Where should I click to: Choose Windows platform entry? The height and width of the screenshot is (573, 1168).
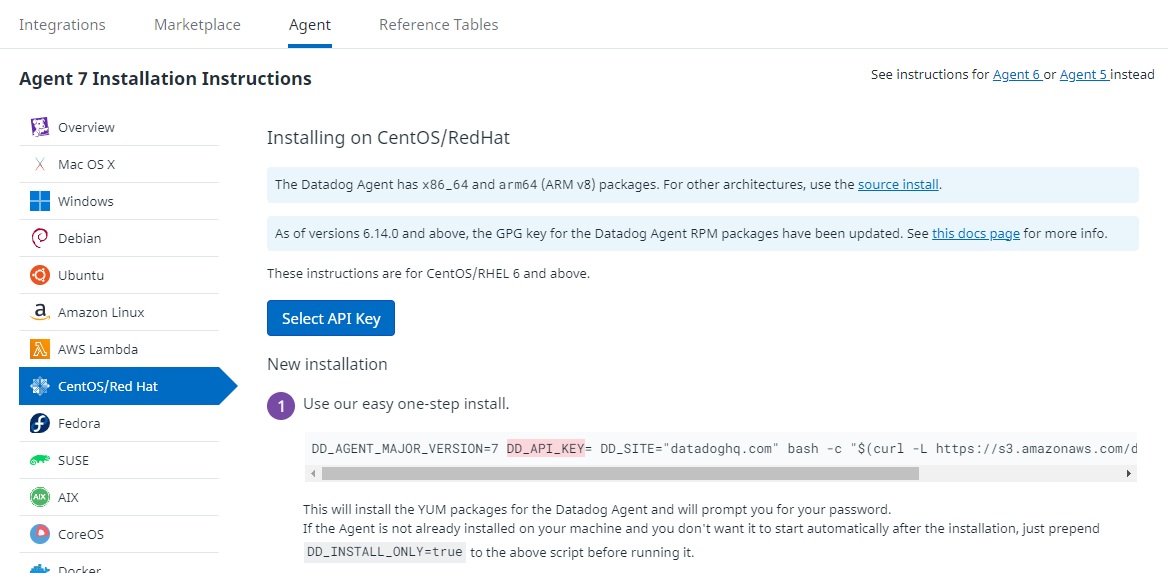tap(118, 201)
